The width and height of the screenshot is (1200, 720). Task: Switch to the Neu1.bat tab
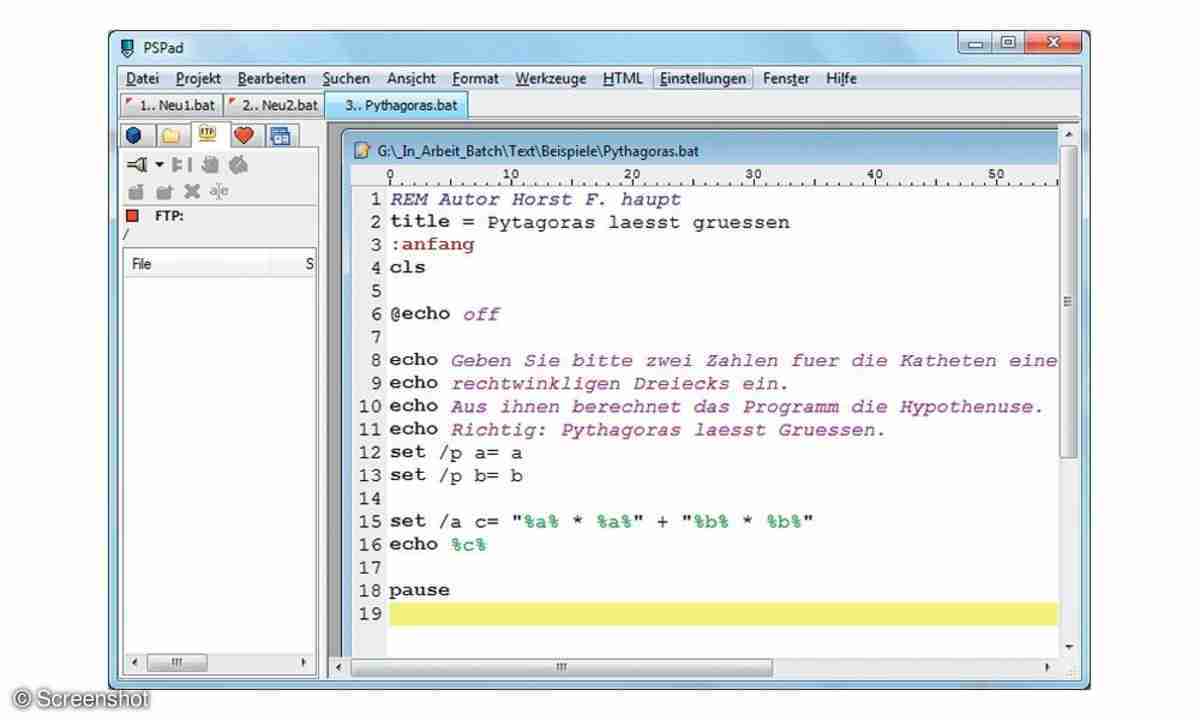170,104
